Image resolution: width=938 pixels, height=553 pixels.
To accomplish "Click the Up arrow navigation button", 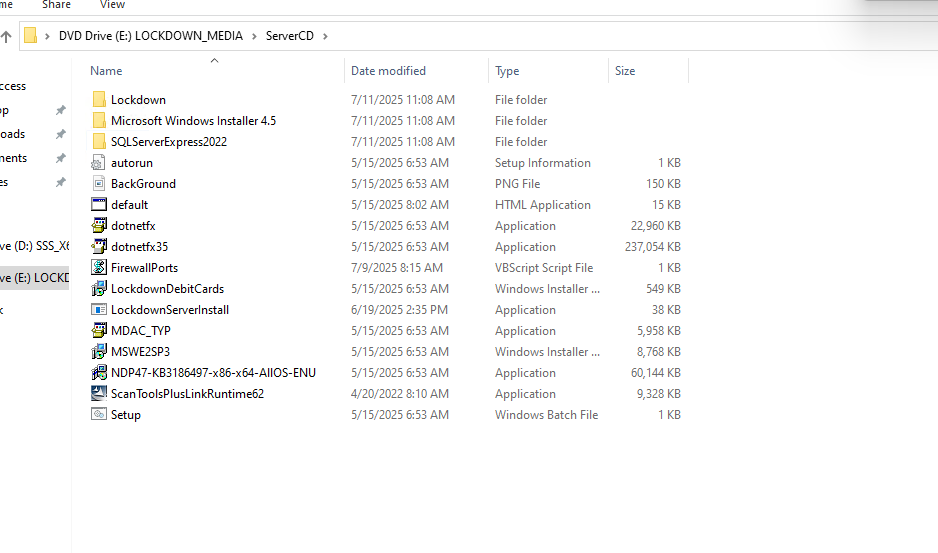I will click(6, 37).
